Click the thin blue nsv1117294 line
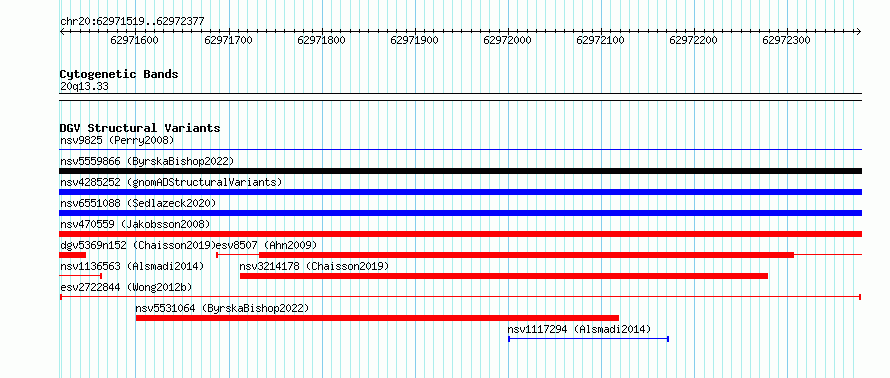Viewport: 890px width, 378px height. [x=589, y=339]
